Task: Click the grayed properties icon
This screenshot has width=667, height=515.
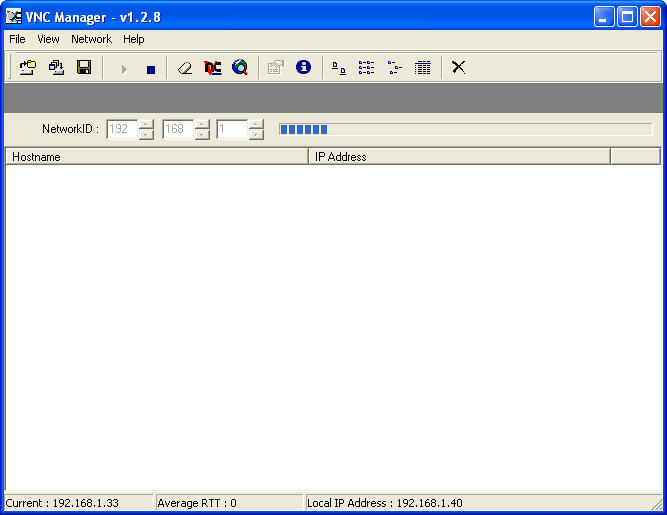Action: tap(276, 67)
